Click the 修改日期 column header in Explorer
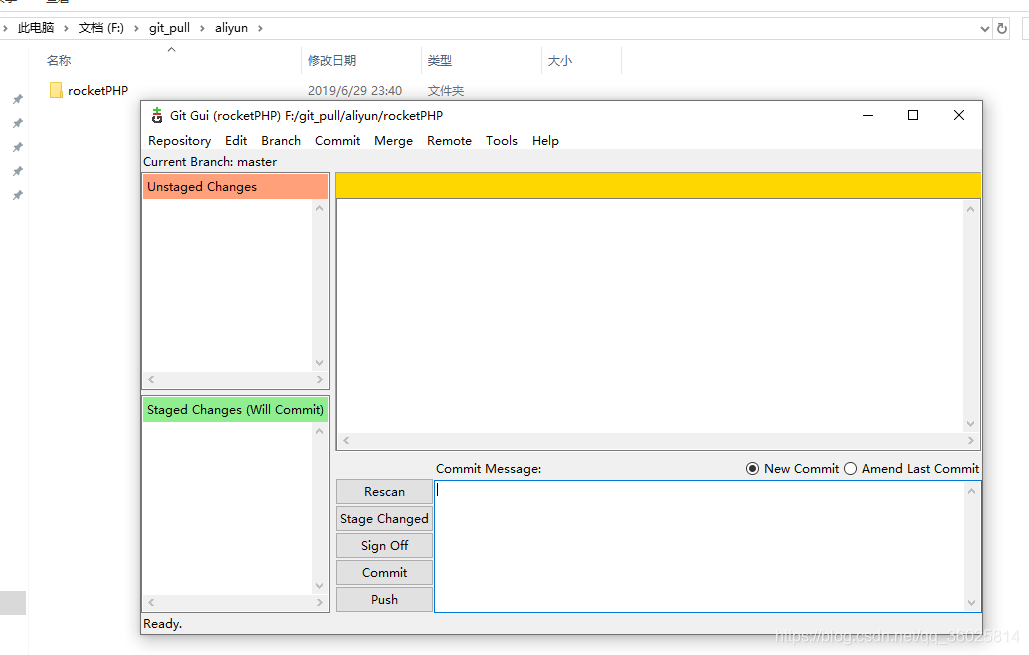Image resolution: width=1029 pixels, height=655 pixels. click(332, 60)
